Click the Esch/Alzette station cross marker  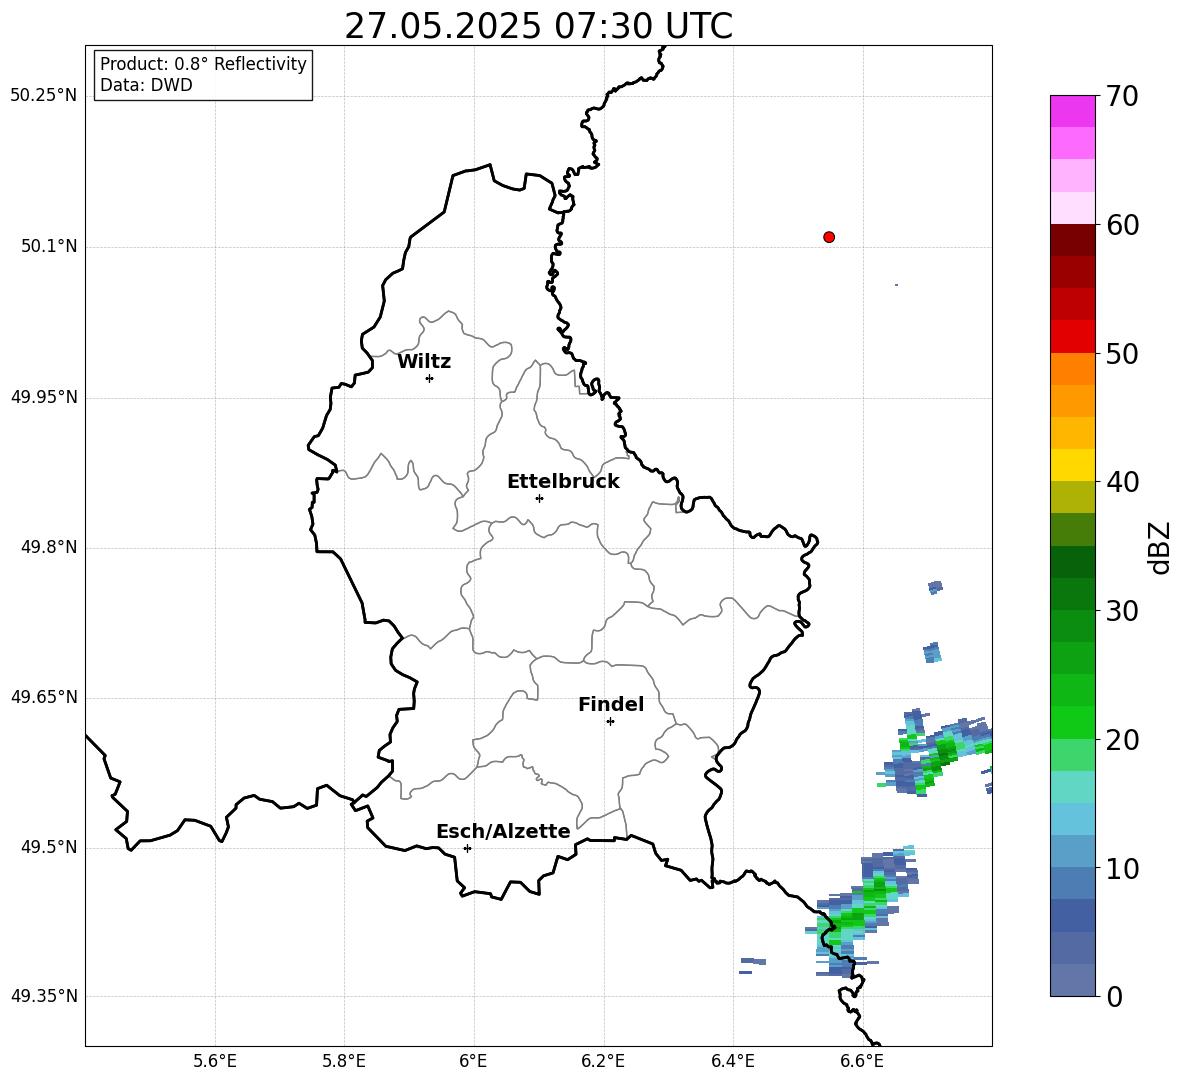click(x=467, y=848)
